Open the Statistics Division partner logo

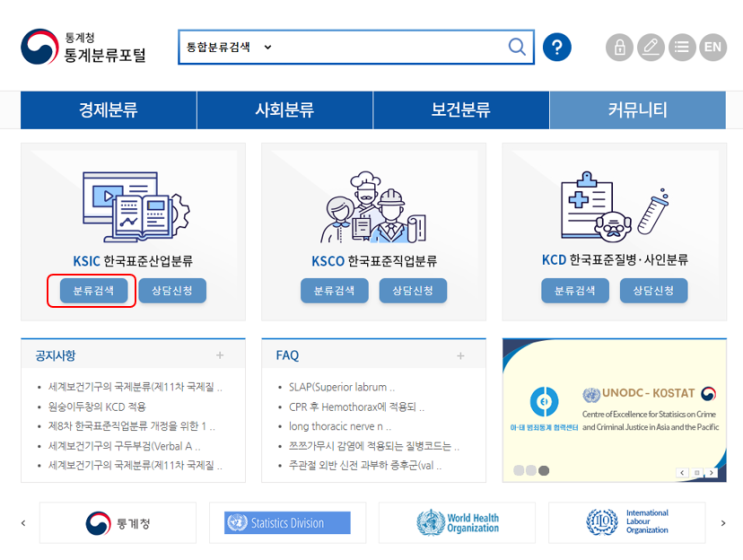288,523
